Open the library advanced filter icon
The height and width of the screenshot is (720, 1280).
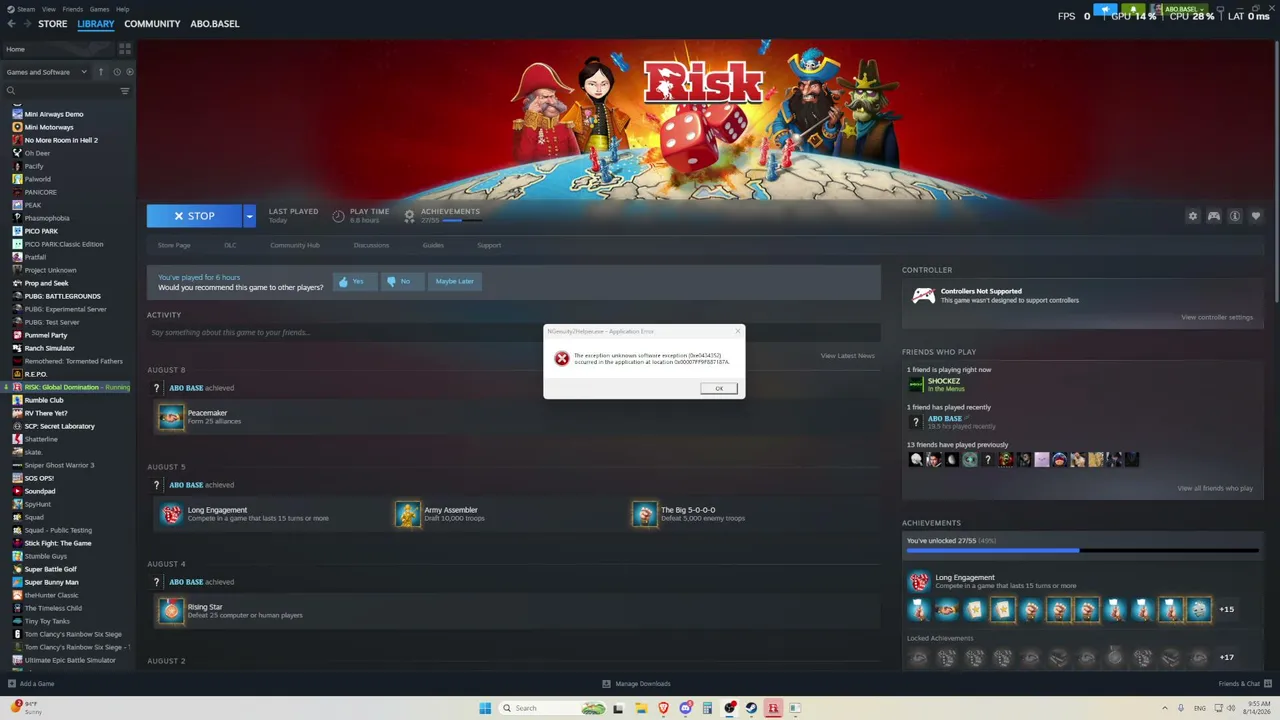point(125,91)
